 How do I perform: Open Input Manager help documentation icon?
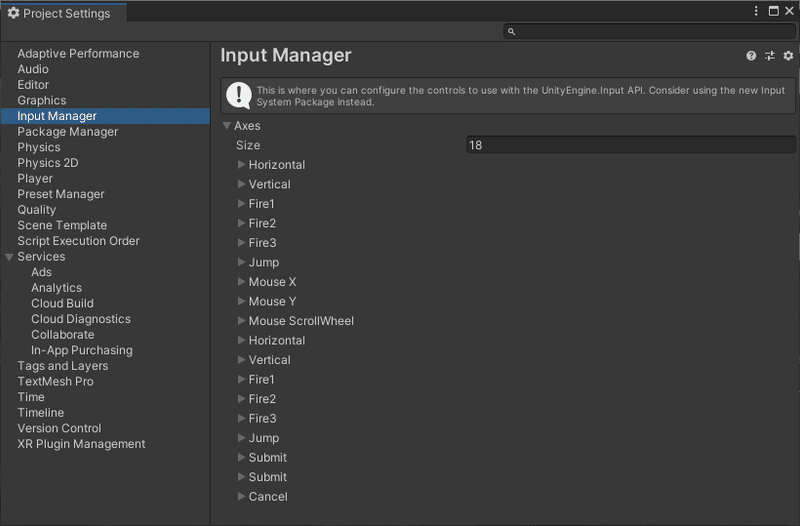point(751,56)
